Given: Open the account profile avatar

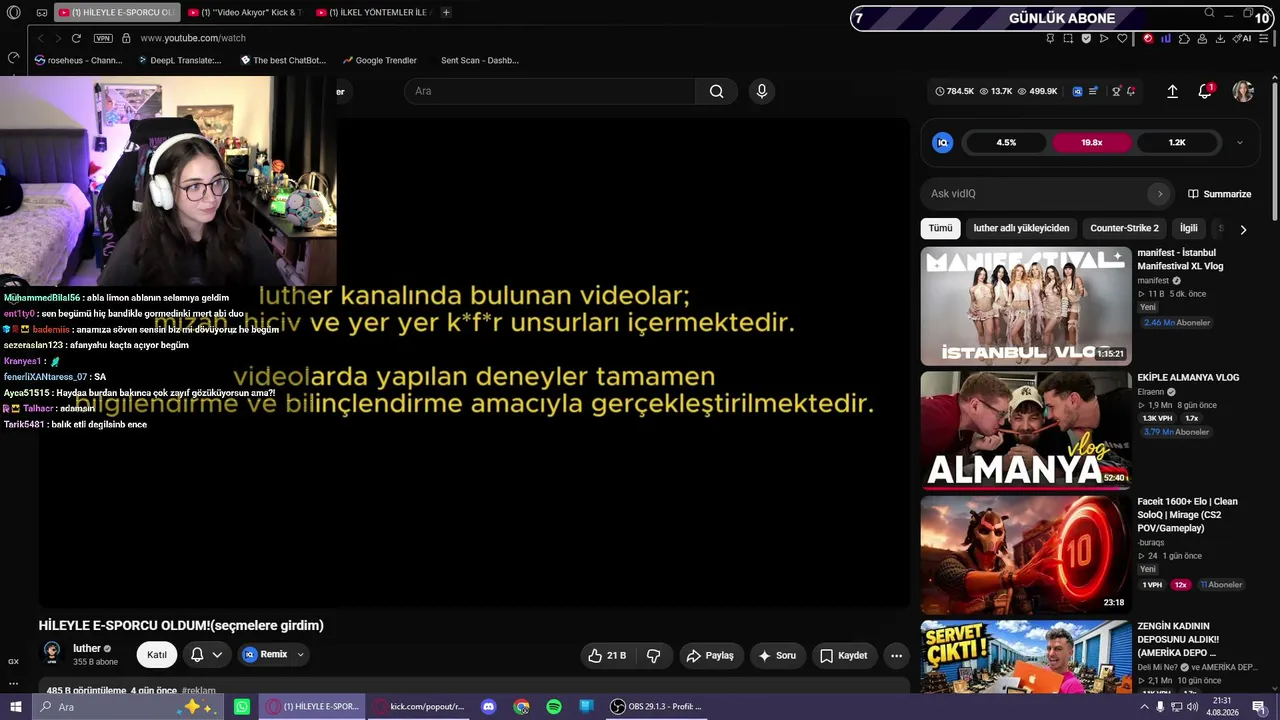Looking at the screenshot, I should pyautogui.click(x=1243, y=91).
